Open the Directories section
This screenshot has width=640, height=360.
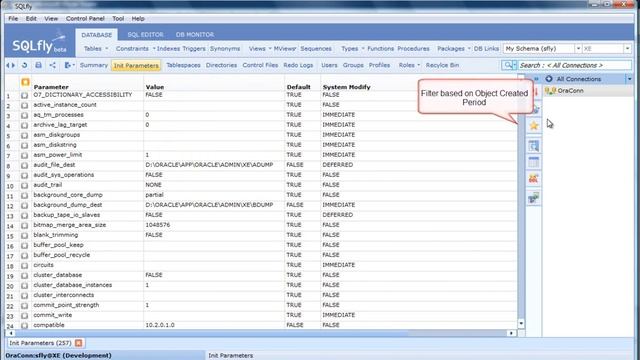pos(221,65)
